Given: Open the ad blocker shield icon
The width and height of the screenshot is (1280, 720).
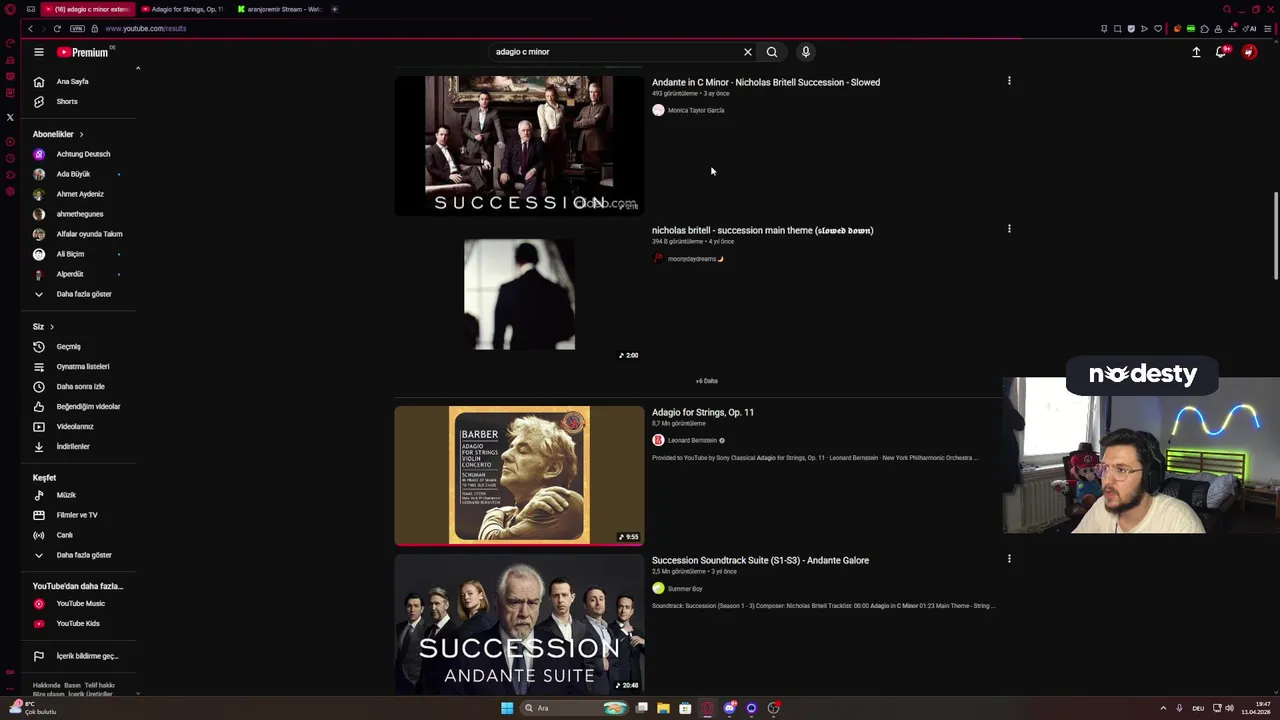Looking at the screenshot, I should 1131,28.
